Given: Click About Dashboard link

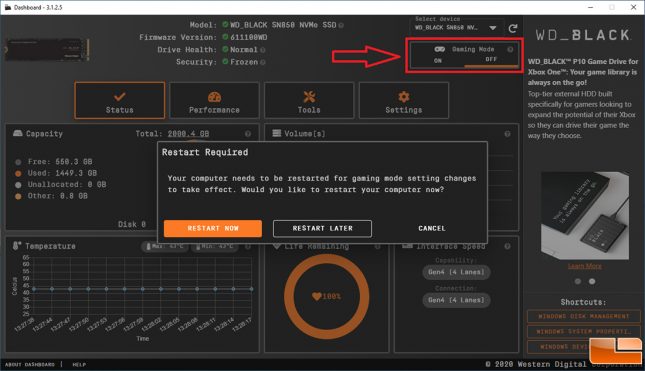Looking at the screenshot, I should pos(30,364).
